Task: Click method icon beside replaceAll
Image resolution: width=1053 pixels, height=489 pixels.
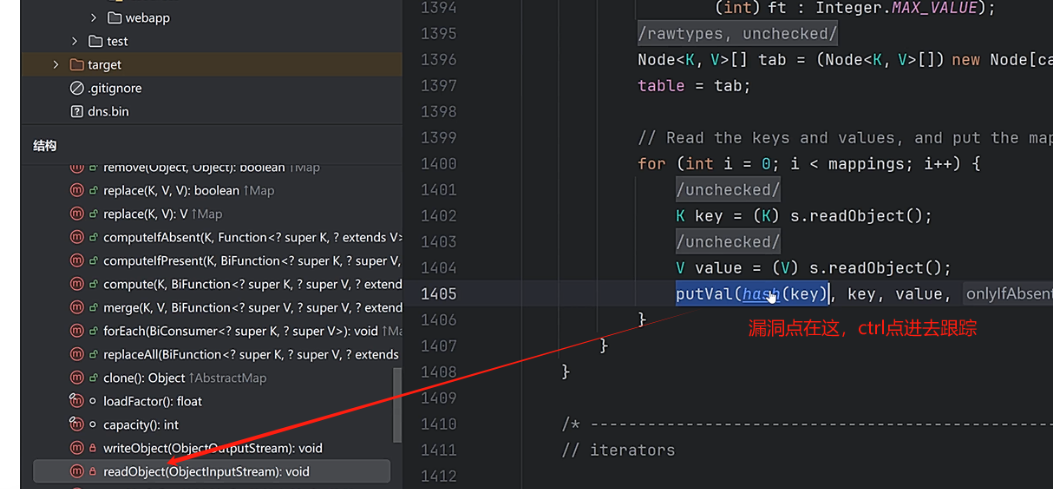Action: (77, 355)
